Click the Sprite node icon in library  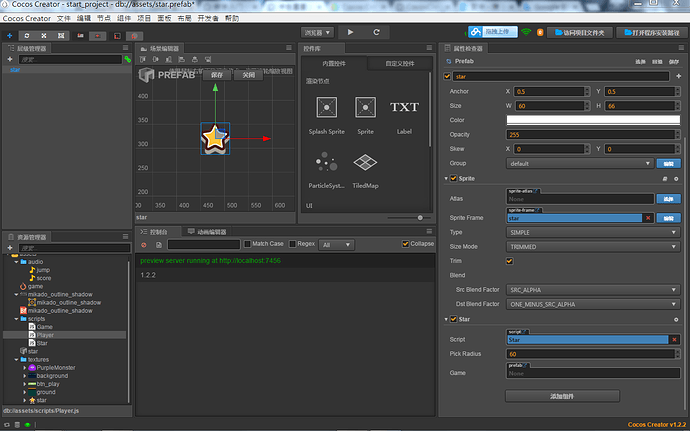[365, 107]
